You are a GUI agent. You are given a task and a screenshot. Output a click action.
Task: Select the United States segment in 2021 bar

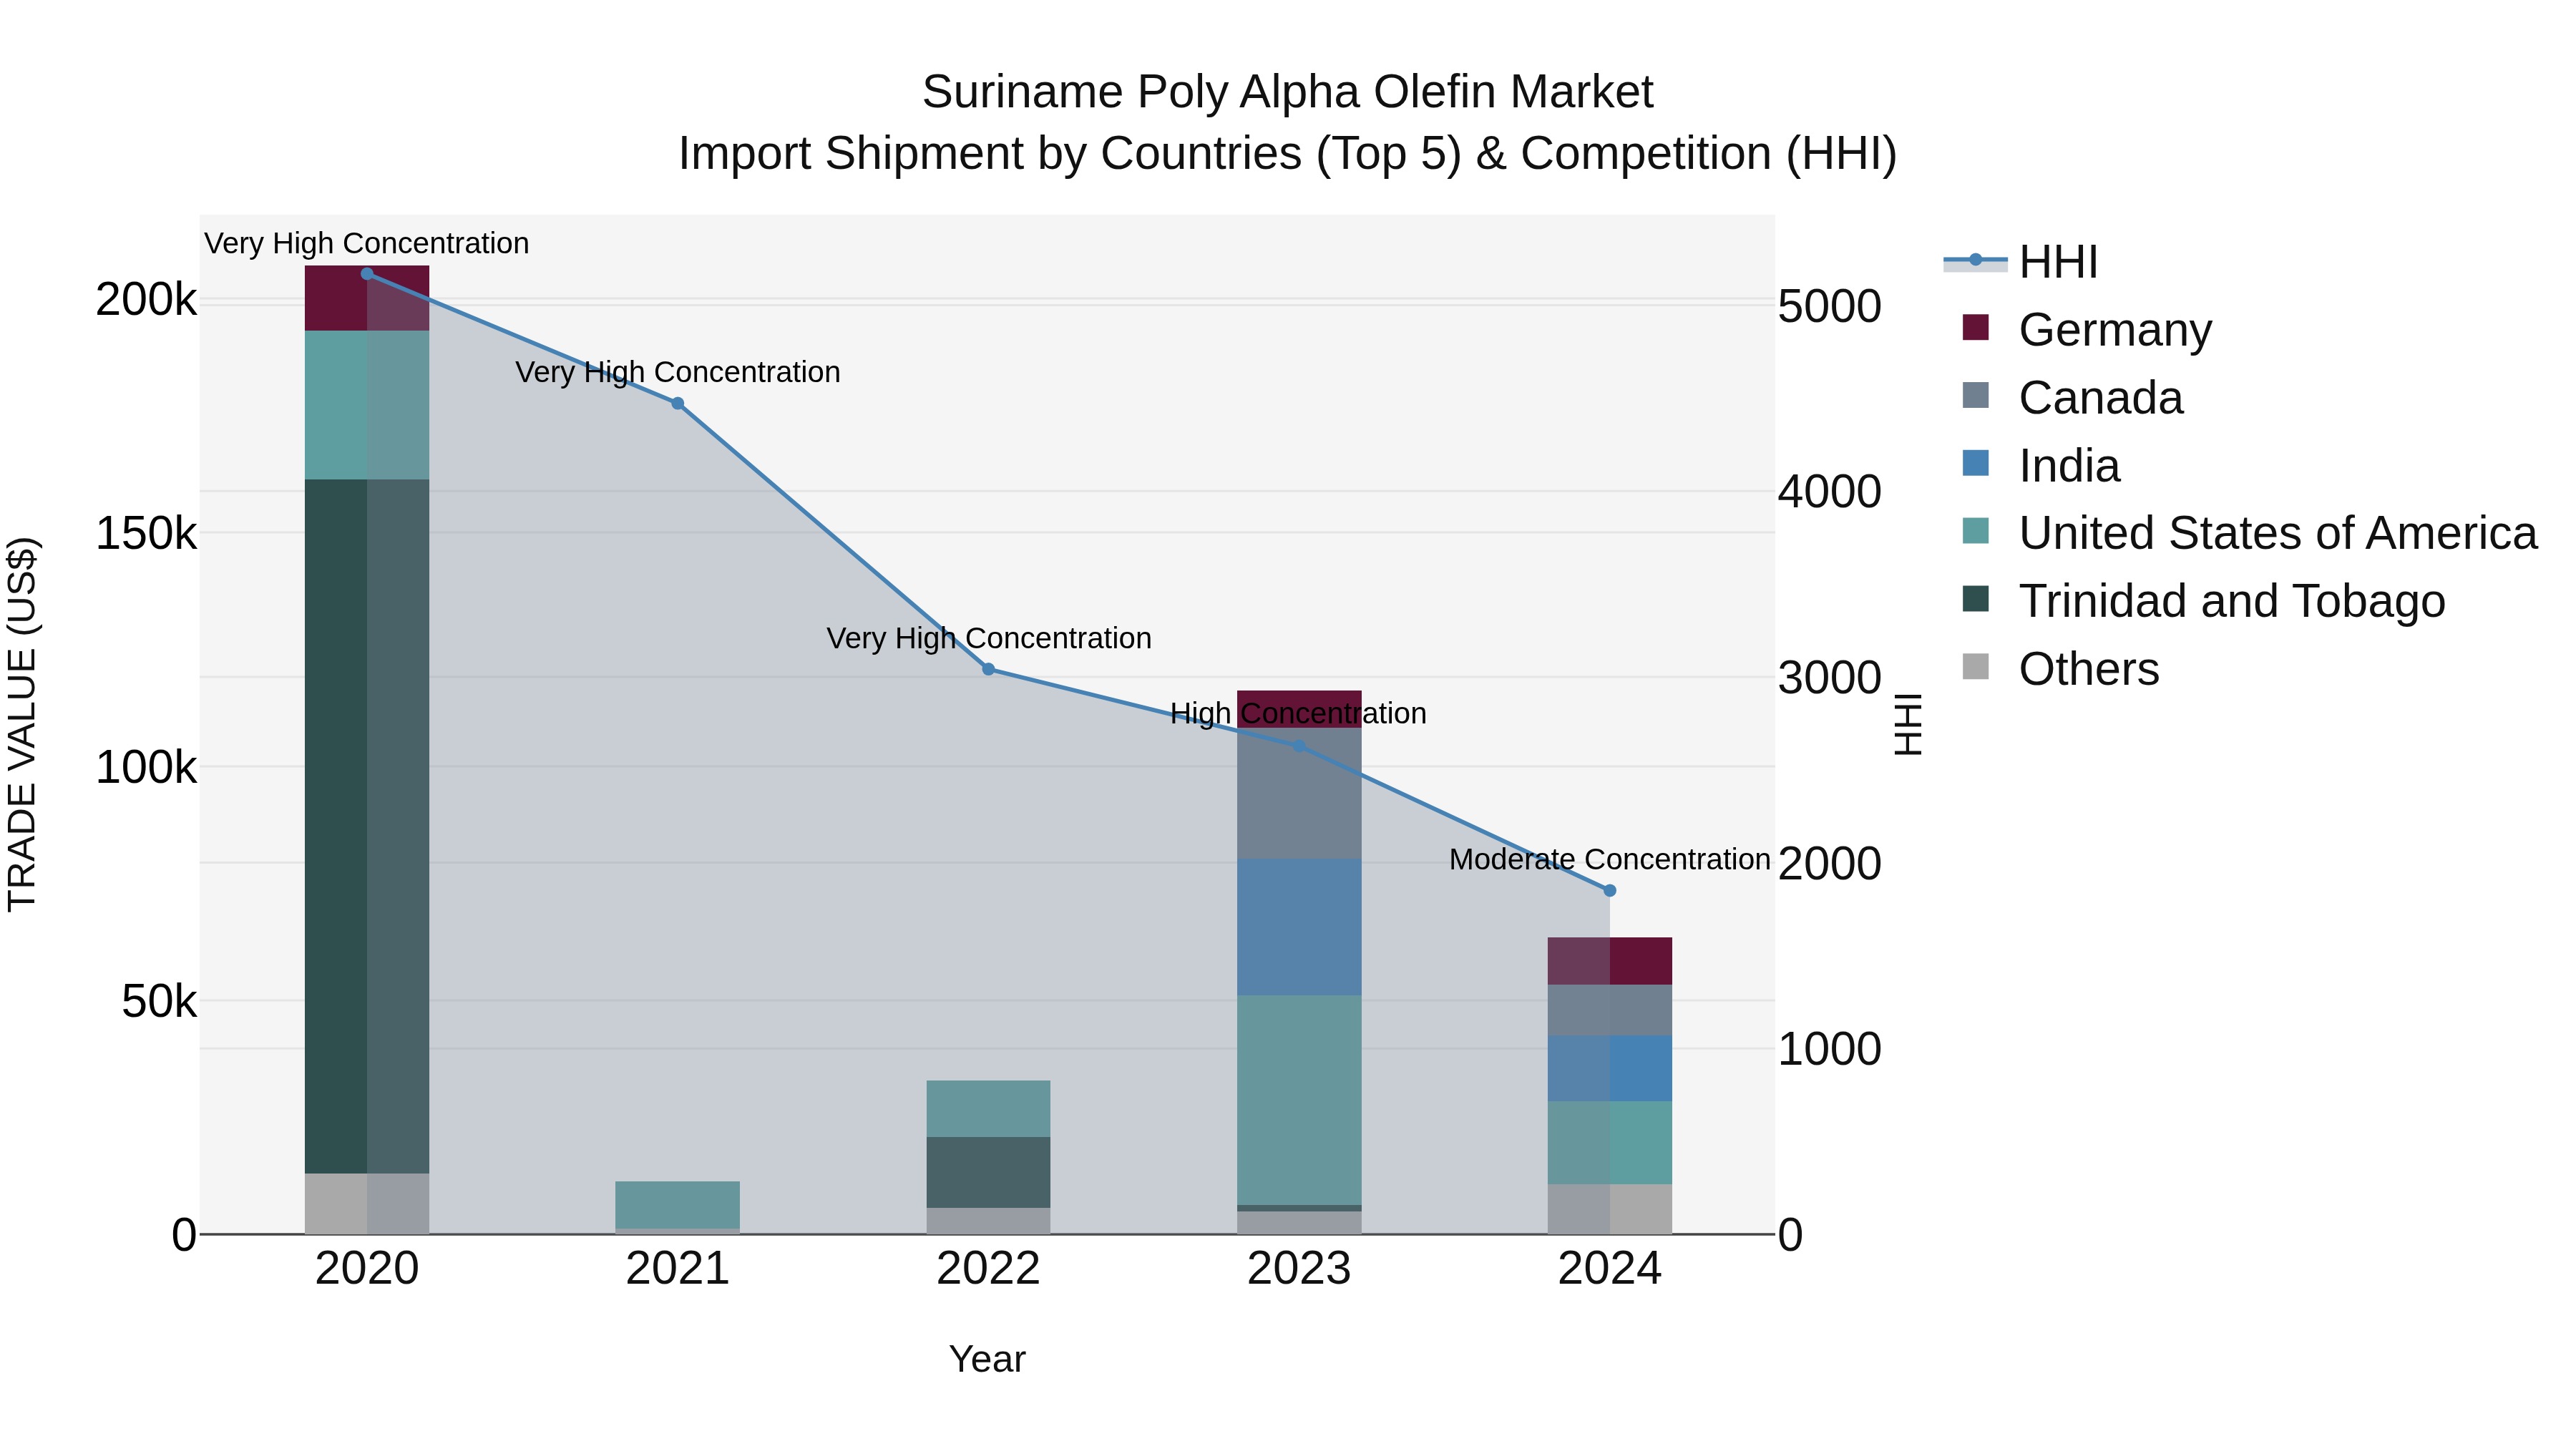(x=678, y=1205)
